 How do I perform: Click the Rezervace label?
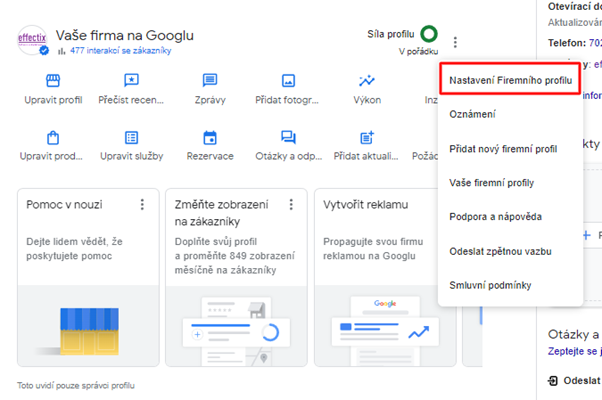(x=210, y=156)
